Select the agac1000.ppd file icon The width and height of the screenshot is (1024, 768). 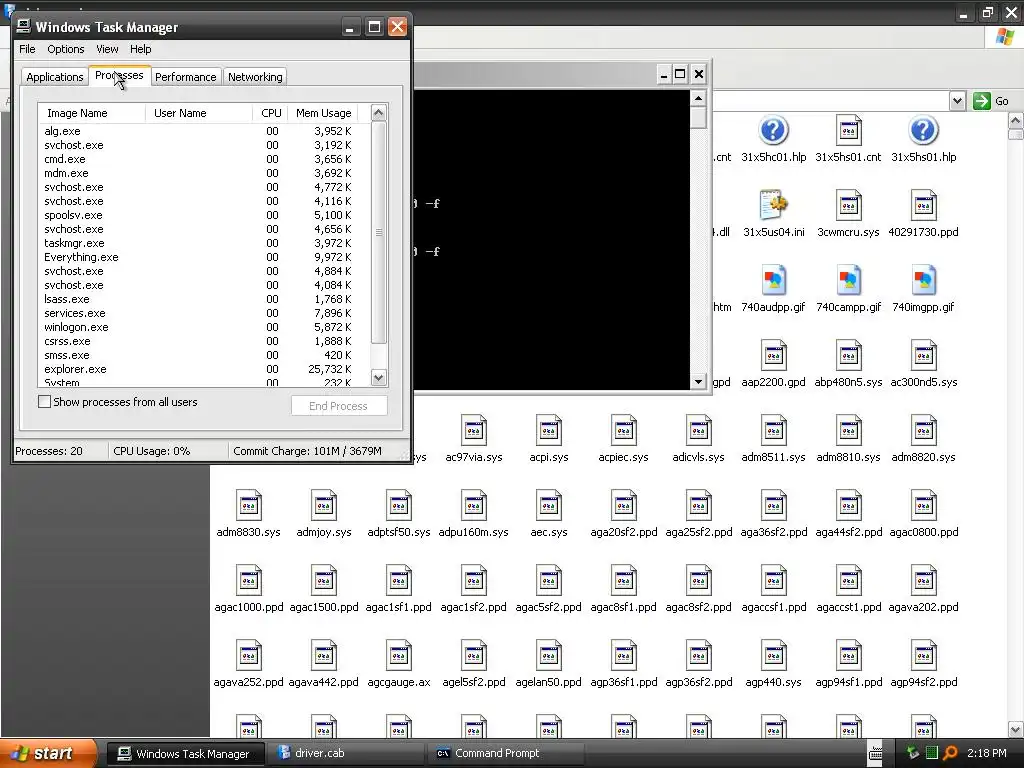click(x=249, y=581)
